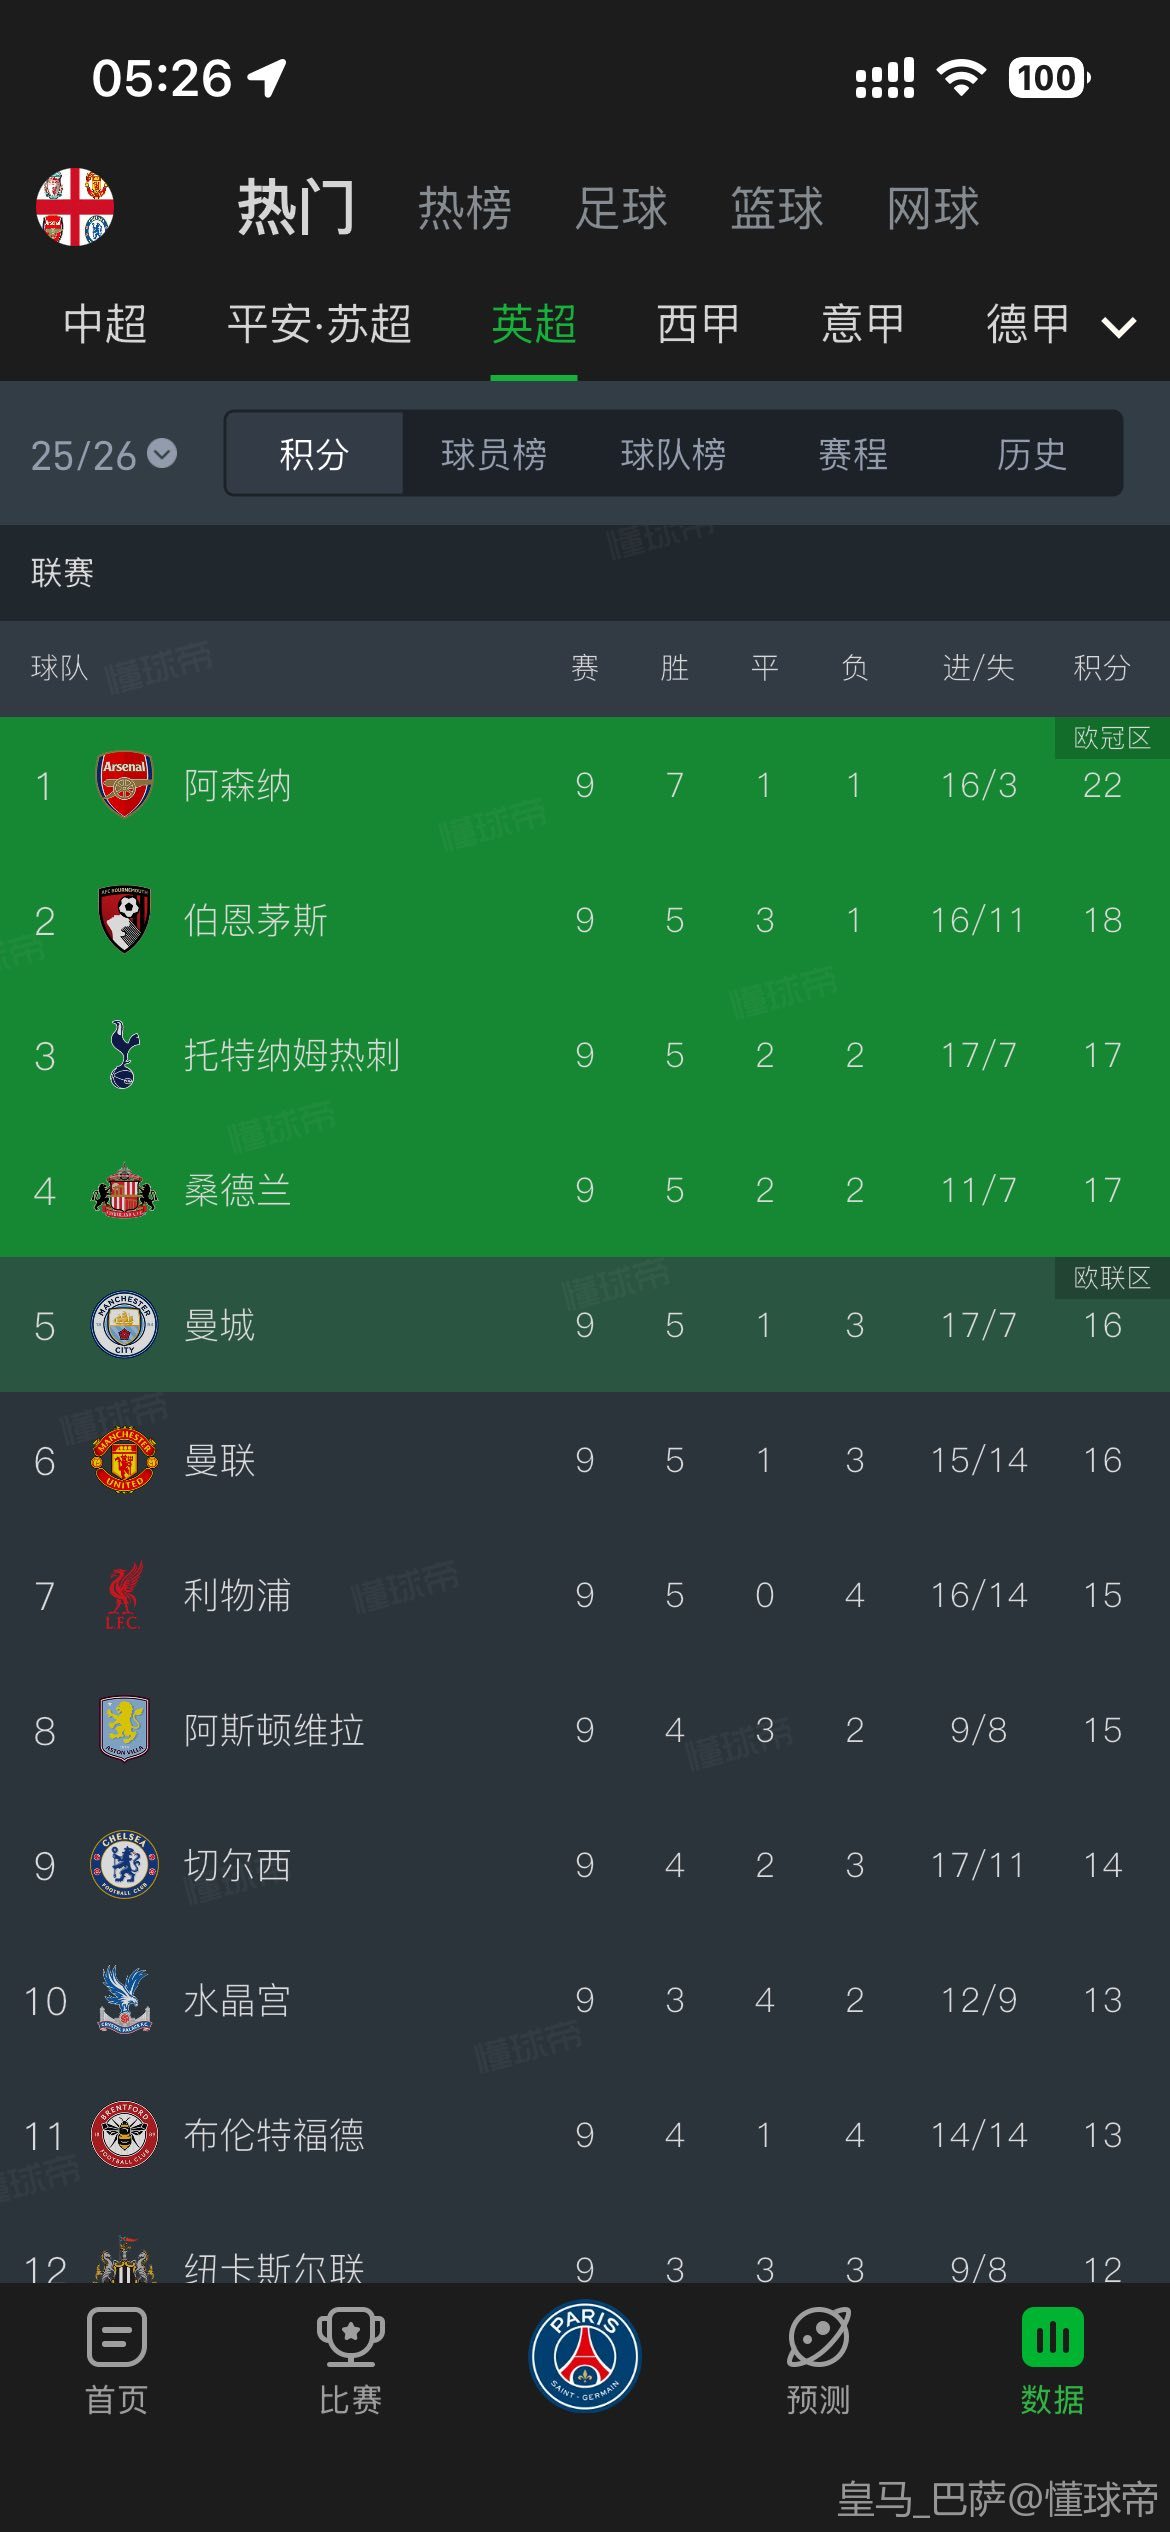Open the 25/26 season dropdown
1170x2532 pixels.
click(x=103, y=455)
